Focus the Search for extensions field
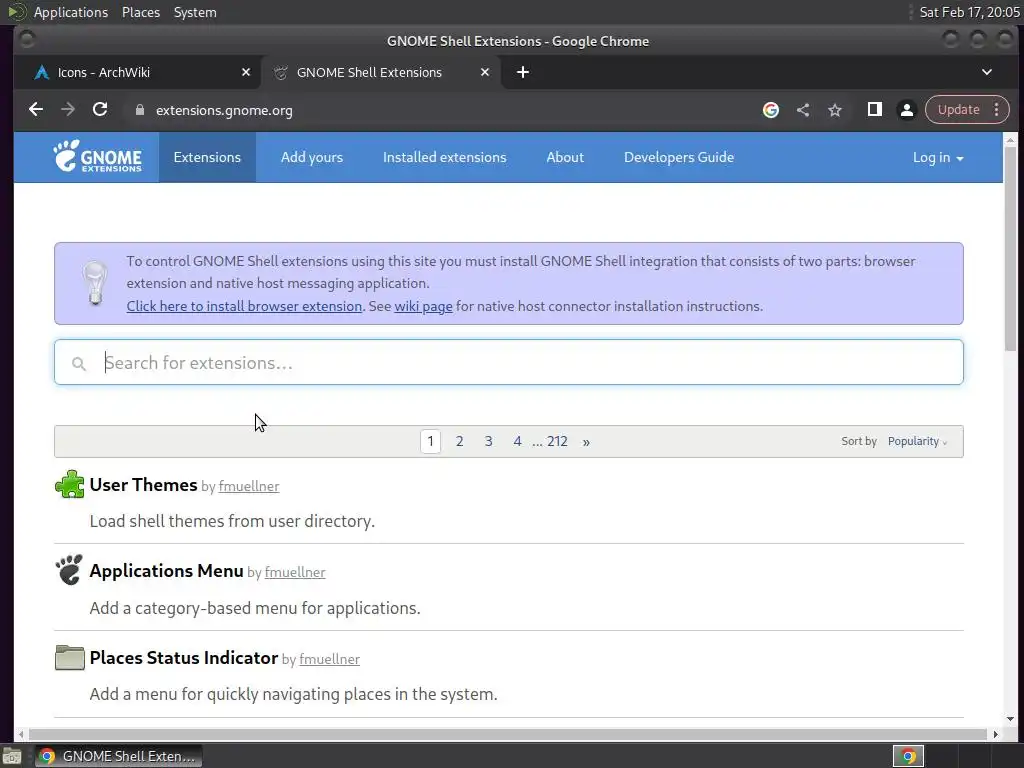1024x768 pixels. (509, 362)
